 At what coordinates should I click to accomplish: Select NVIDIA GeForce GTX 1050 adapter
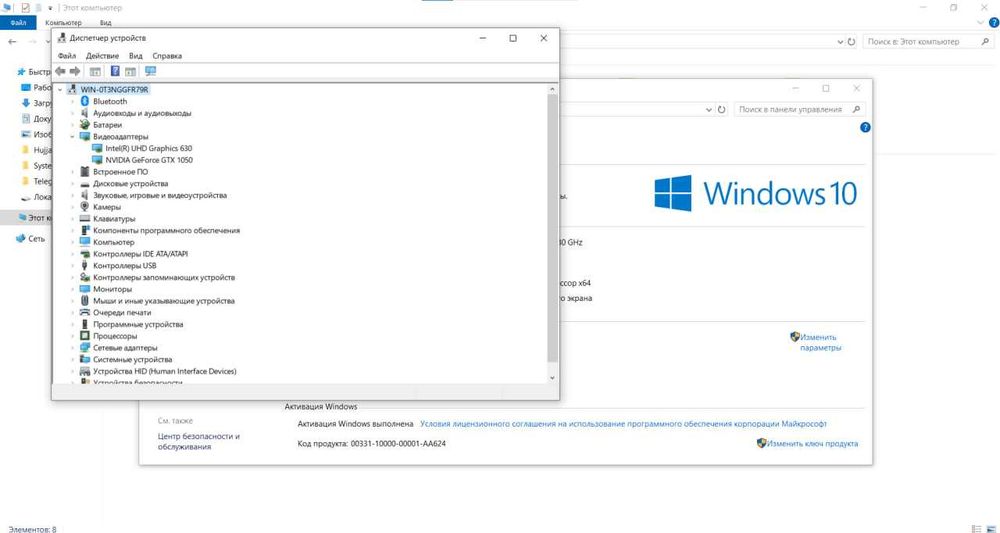149,160
